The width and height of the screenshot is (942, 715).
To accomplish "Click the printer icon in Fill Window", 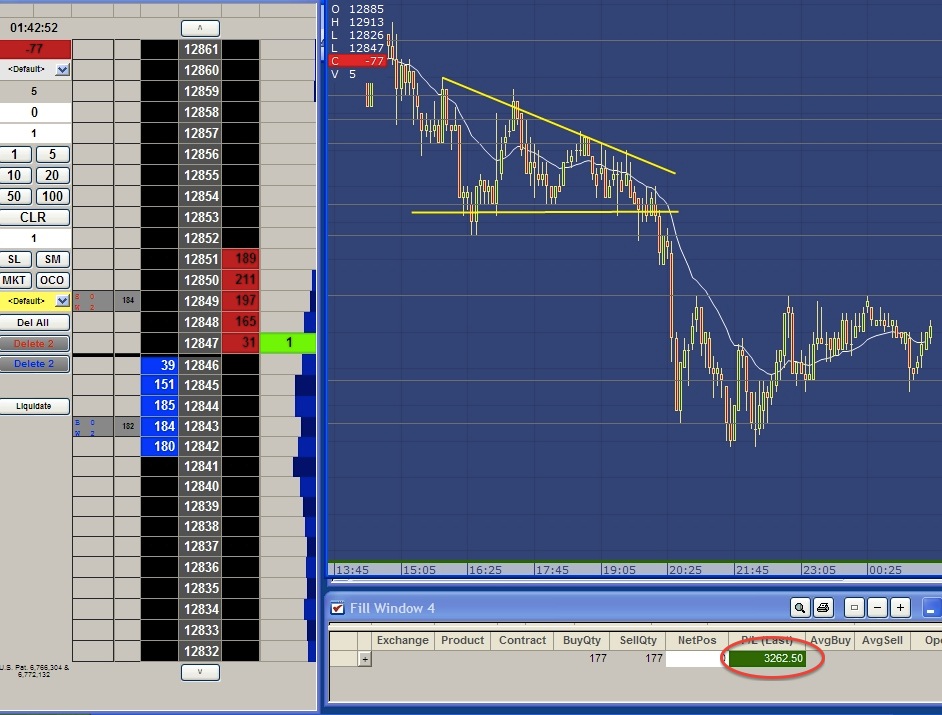I will pyautogui.click(x=823, y=607).
